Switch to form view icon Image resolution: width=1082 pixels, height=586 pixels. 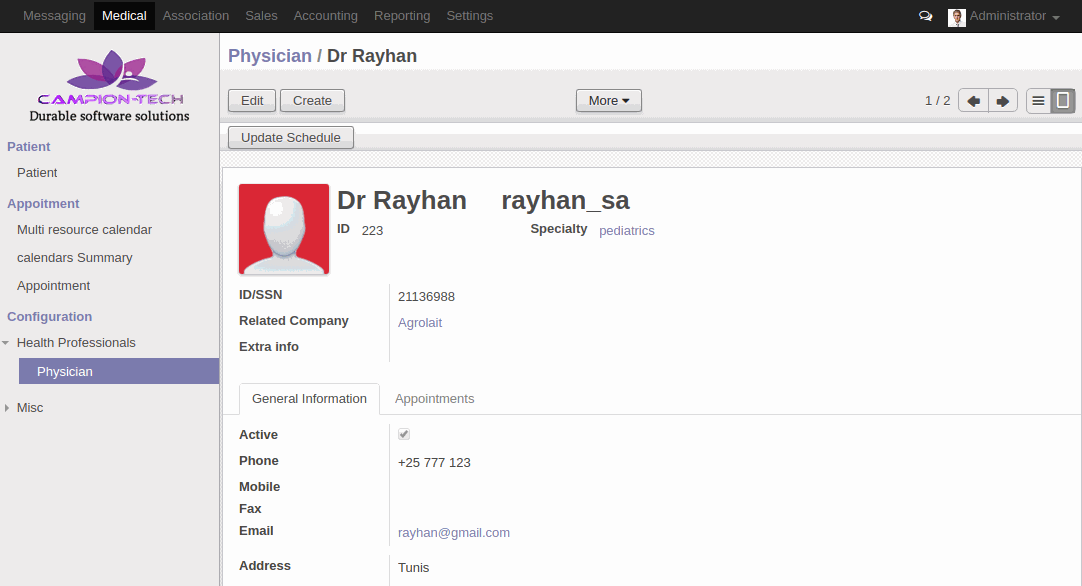(1063, 101)
